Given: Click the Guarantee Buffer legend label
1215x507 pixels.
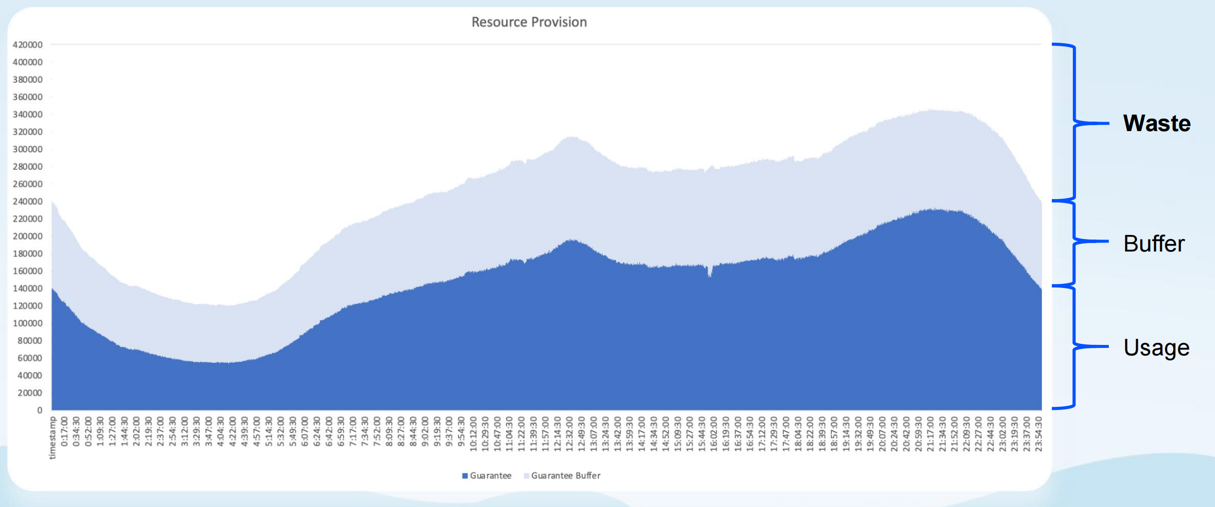Looking at the screenshot, I should click(x=566, y=476).
